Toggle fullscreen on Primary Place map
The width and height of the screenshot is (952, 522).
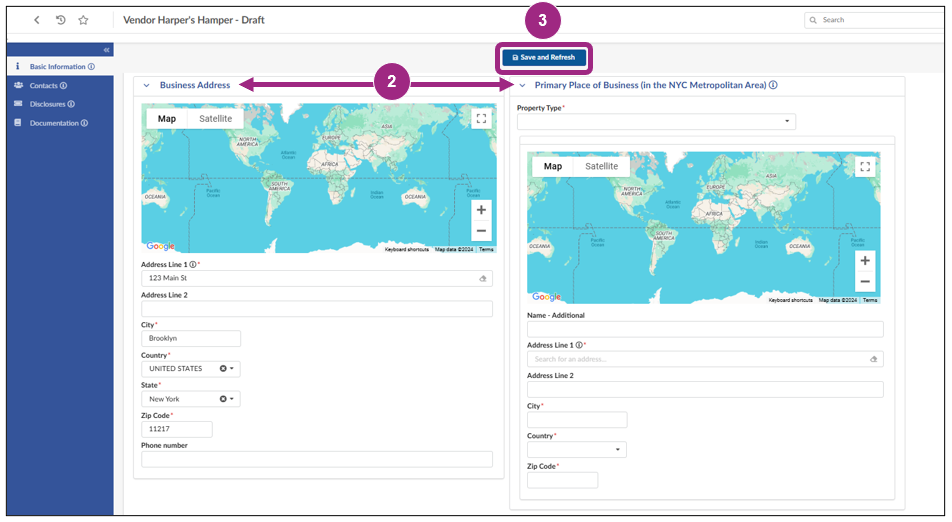[x=865, y=167]
